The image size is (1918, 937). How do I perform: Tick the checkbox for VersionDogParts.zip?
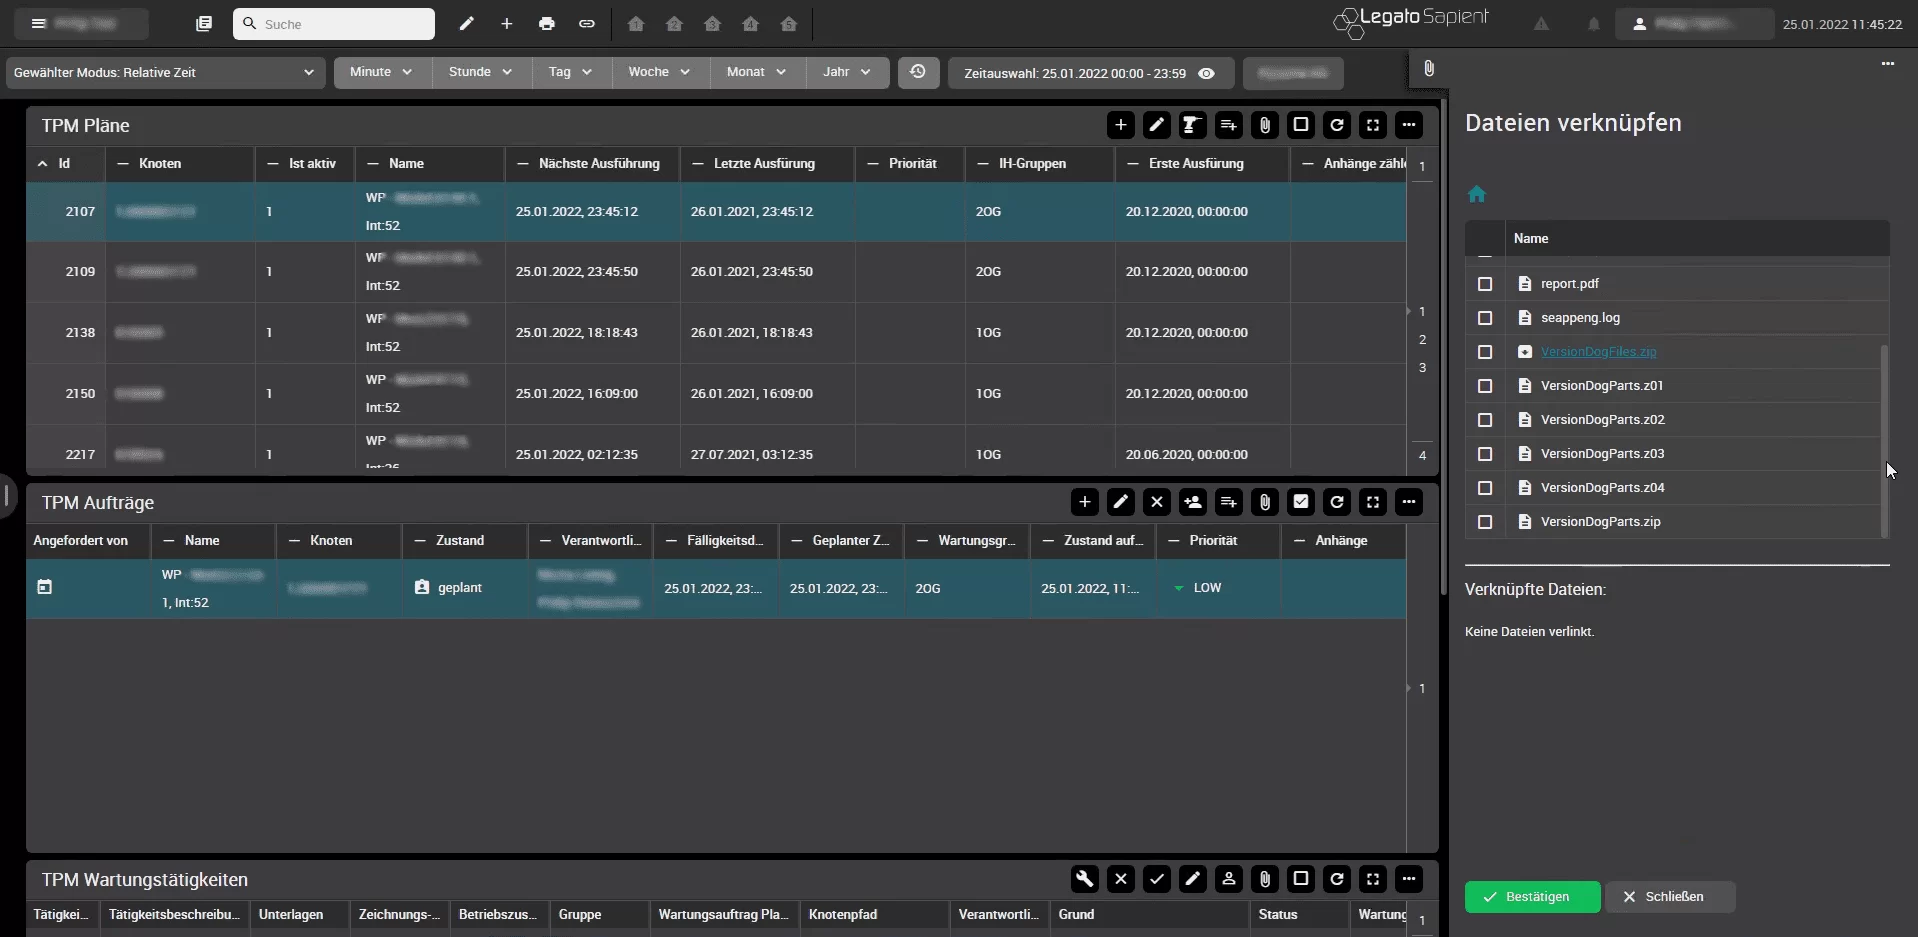[1484, 522]
